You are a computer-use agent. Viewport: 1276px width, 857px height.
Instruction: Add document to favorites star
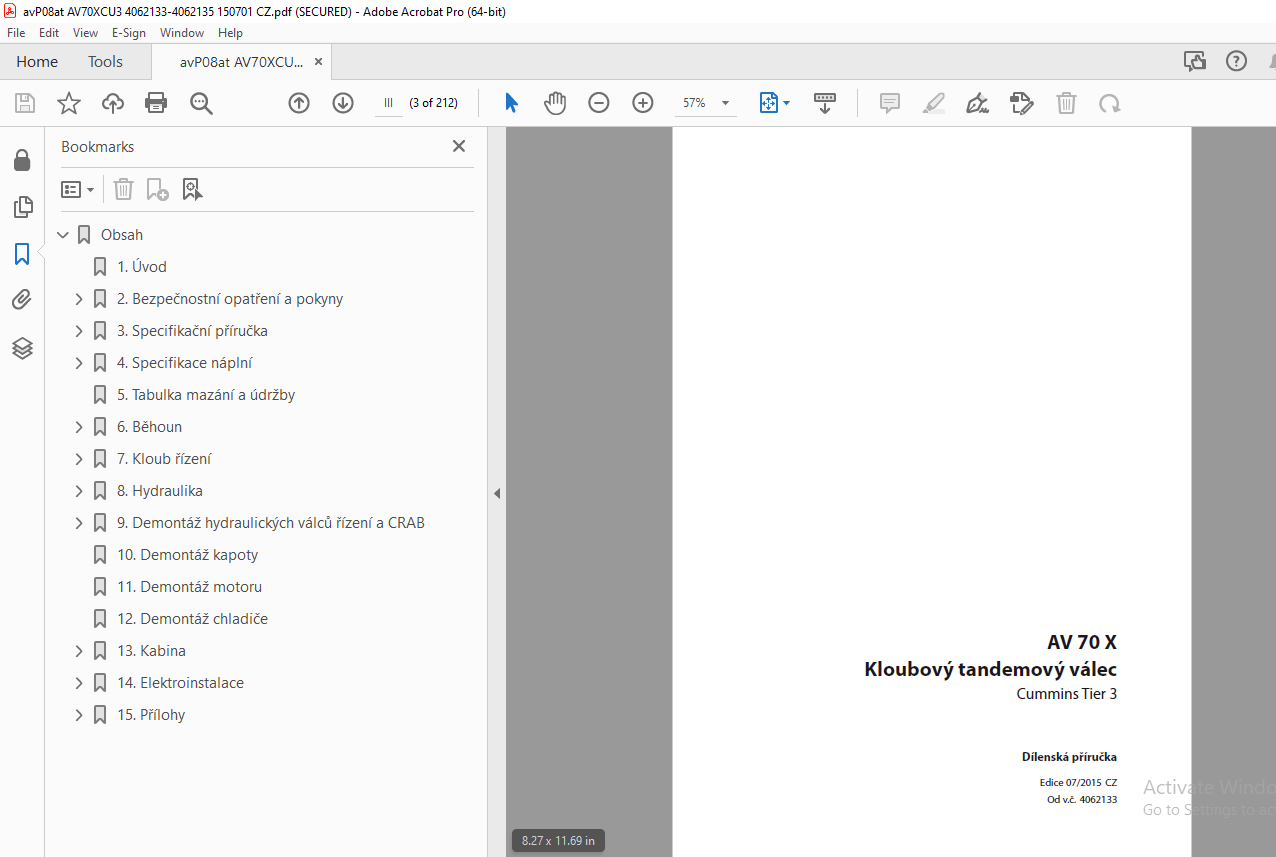[68, 103]
